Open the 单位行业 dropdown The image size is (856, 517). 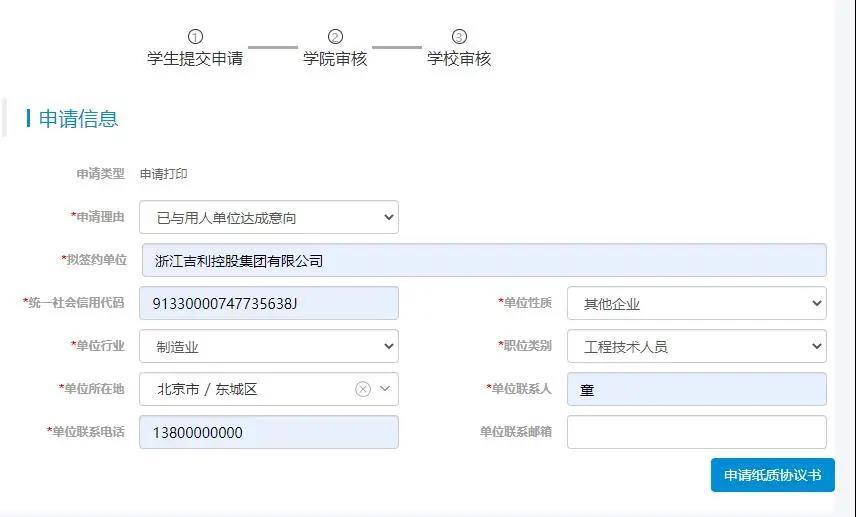(x=269, y=346)
